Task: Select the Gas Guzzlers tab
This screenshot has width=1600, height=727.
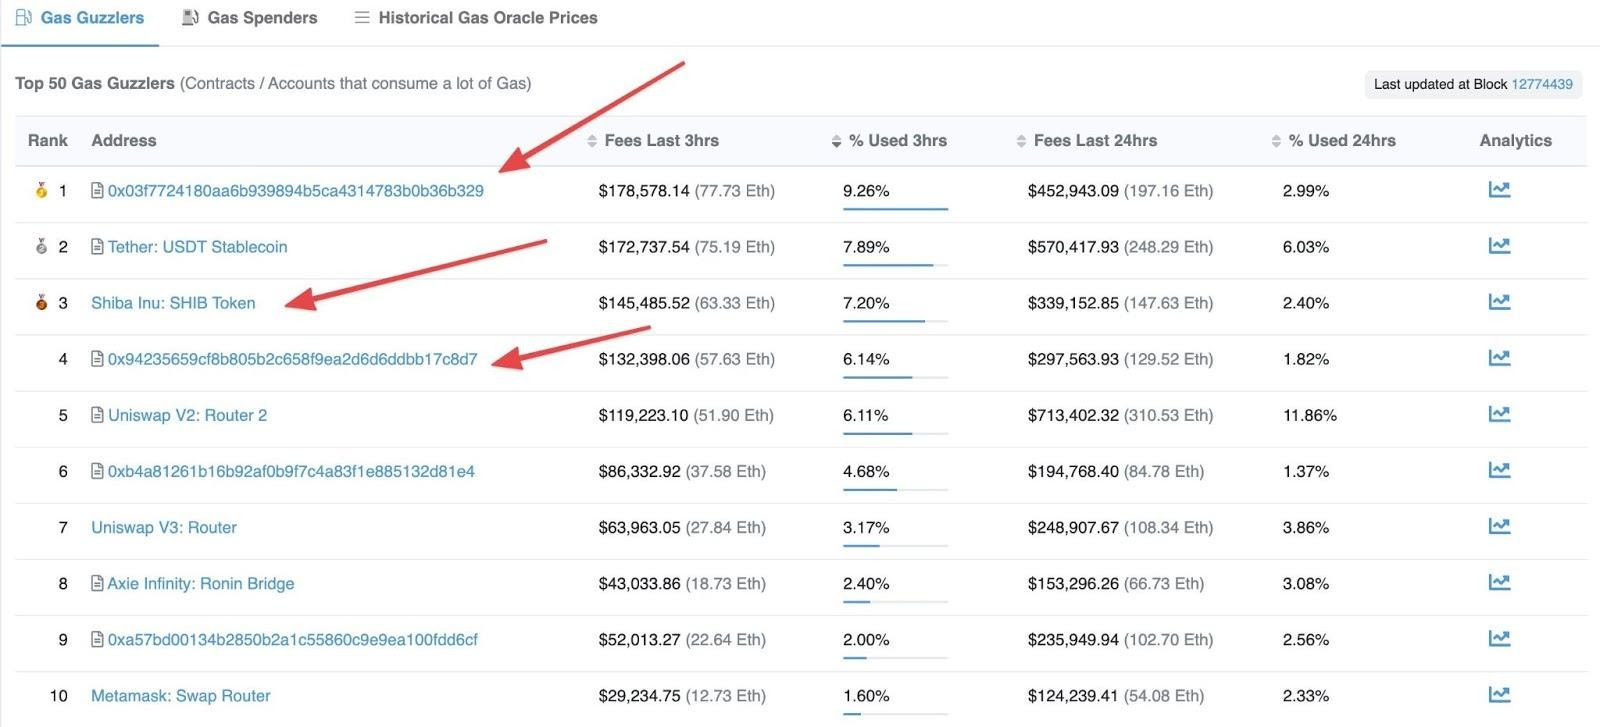Action: point(80,18)
